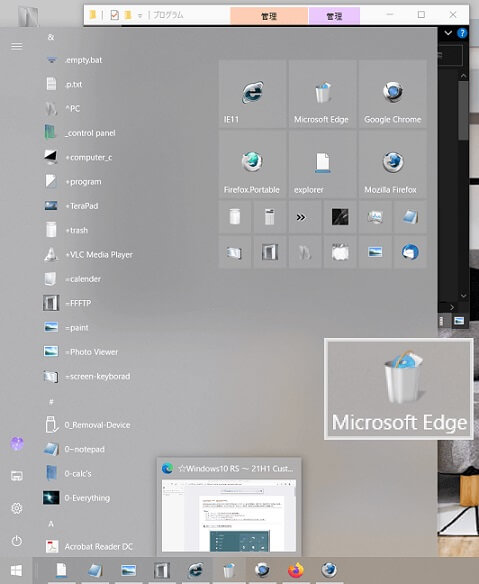Screen dimensions: 479x584
Task: Open Settings gear in Start sidebar
Action: pos(16,508)
